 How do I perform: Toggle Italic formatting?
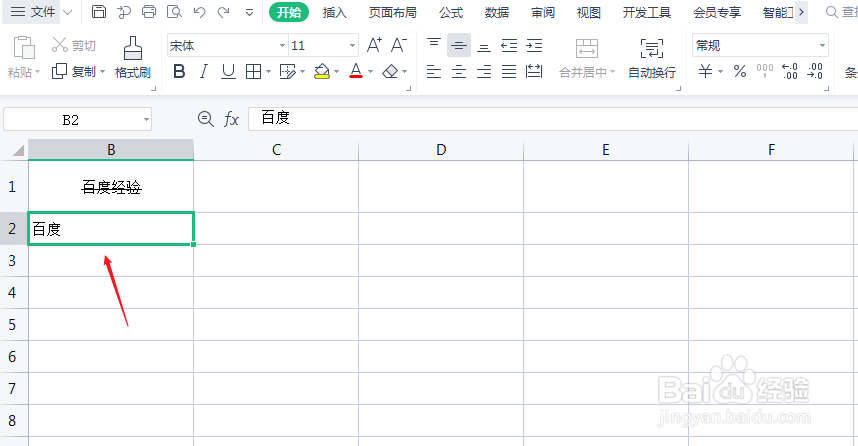click(204, 71)
